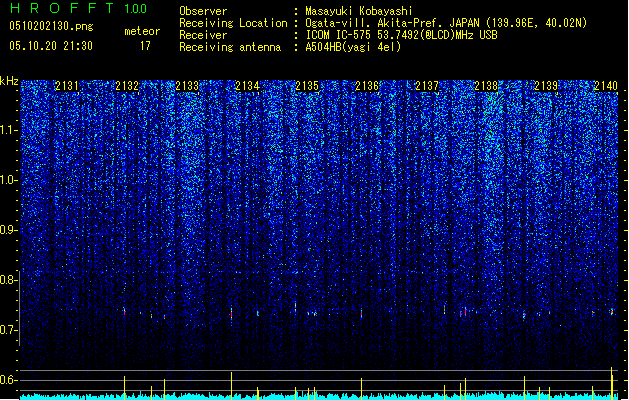This screenshot has height=400, width=629.
Task: Select the 2131 time marker label
Action: (x=67, y=86)
